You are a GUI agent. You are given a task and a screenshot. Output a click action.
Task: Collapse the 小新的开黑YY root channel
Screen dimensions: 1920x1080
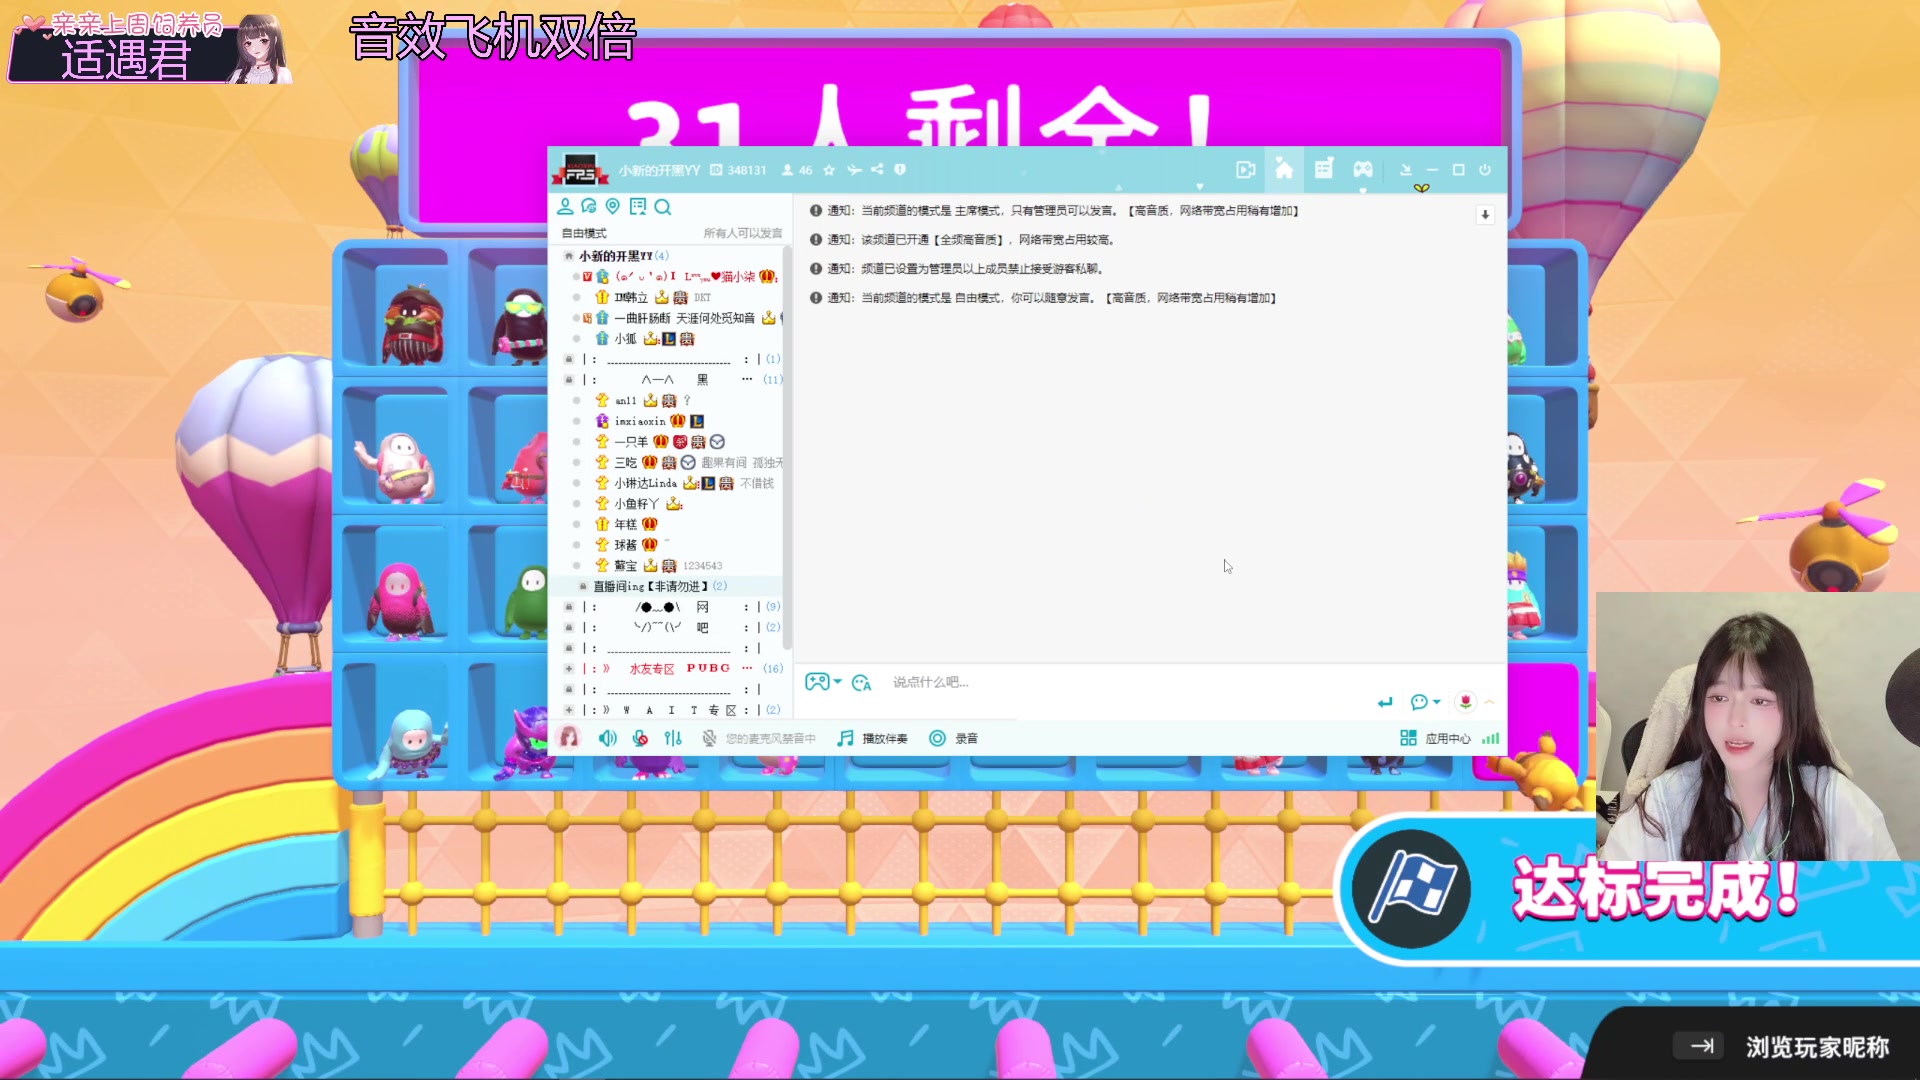click(x=569, y=256)
